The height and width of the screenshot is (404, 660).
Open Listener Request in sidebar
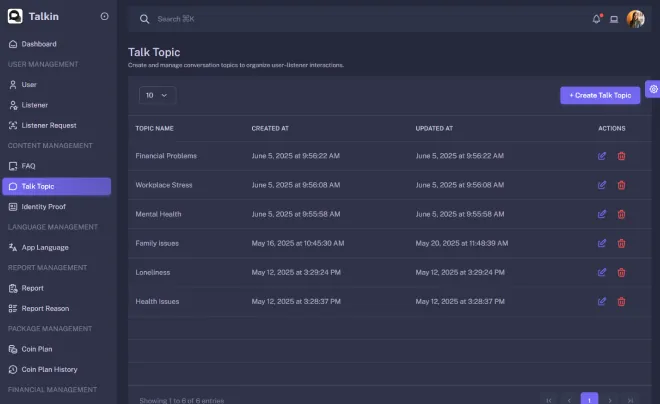click(x=56, y=125)
